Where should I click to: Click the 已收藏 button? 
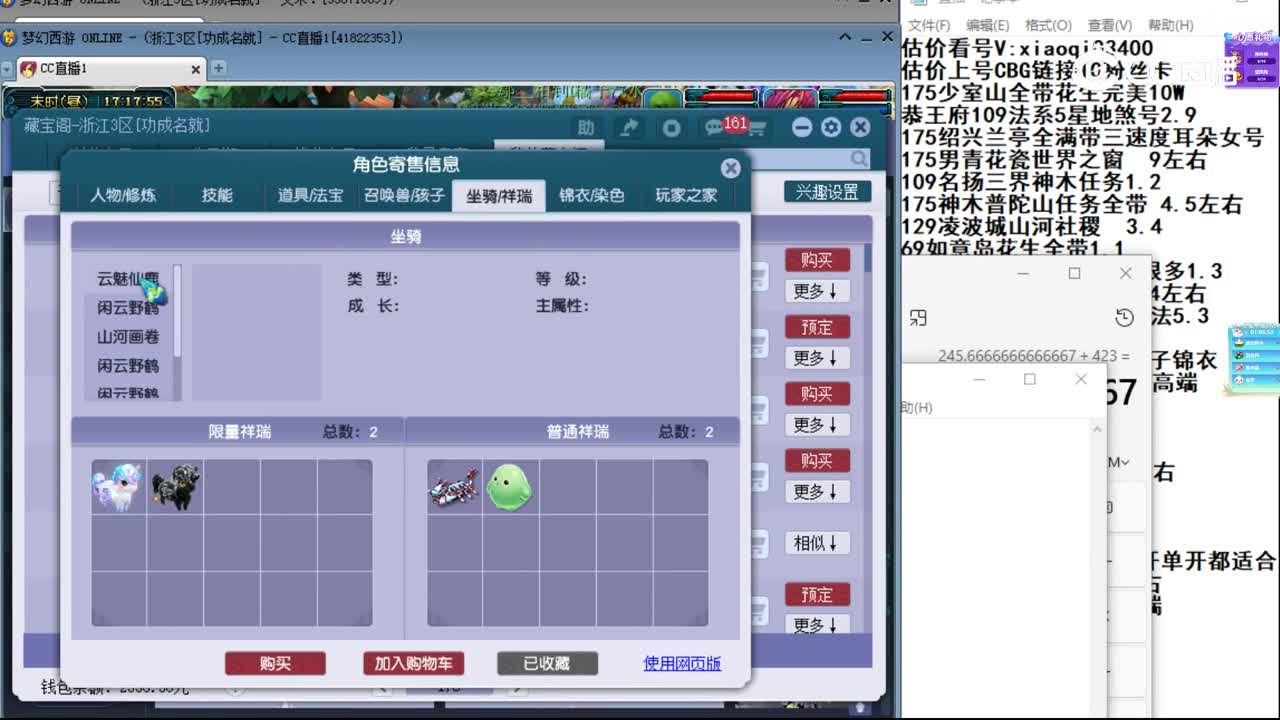click(x=547, y=663)
